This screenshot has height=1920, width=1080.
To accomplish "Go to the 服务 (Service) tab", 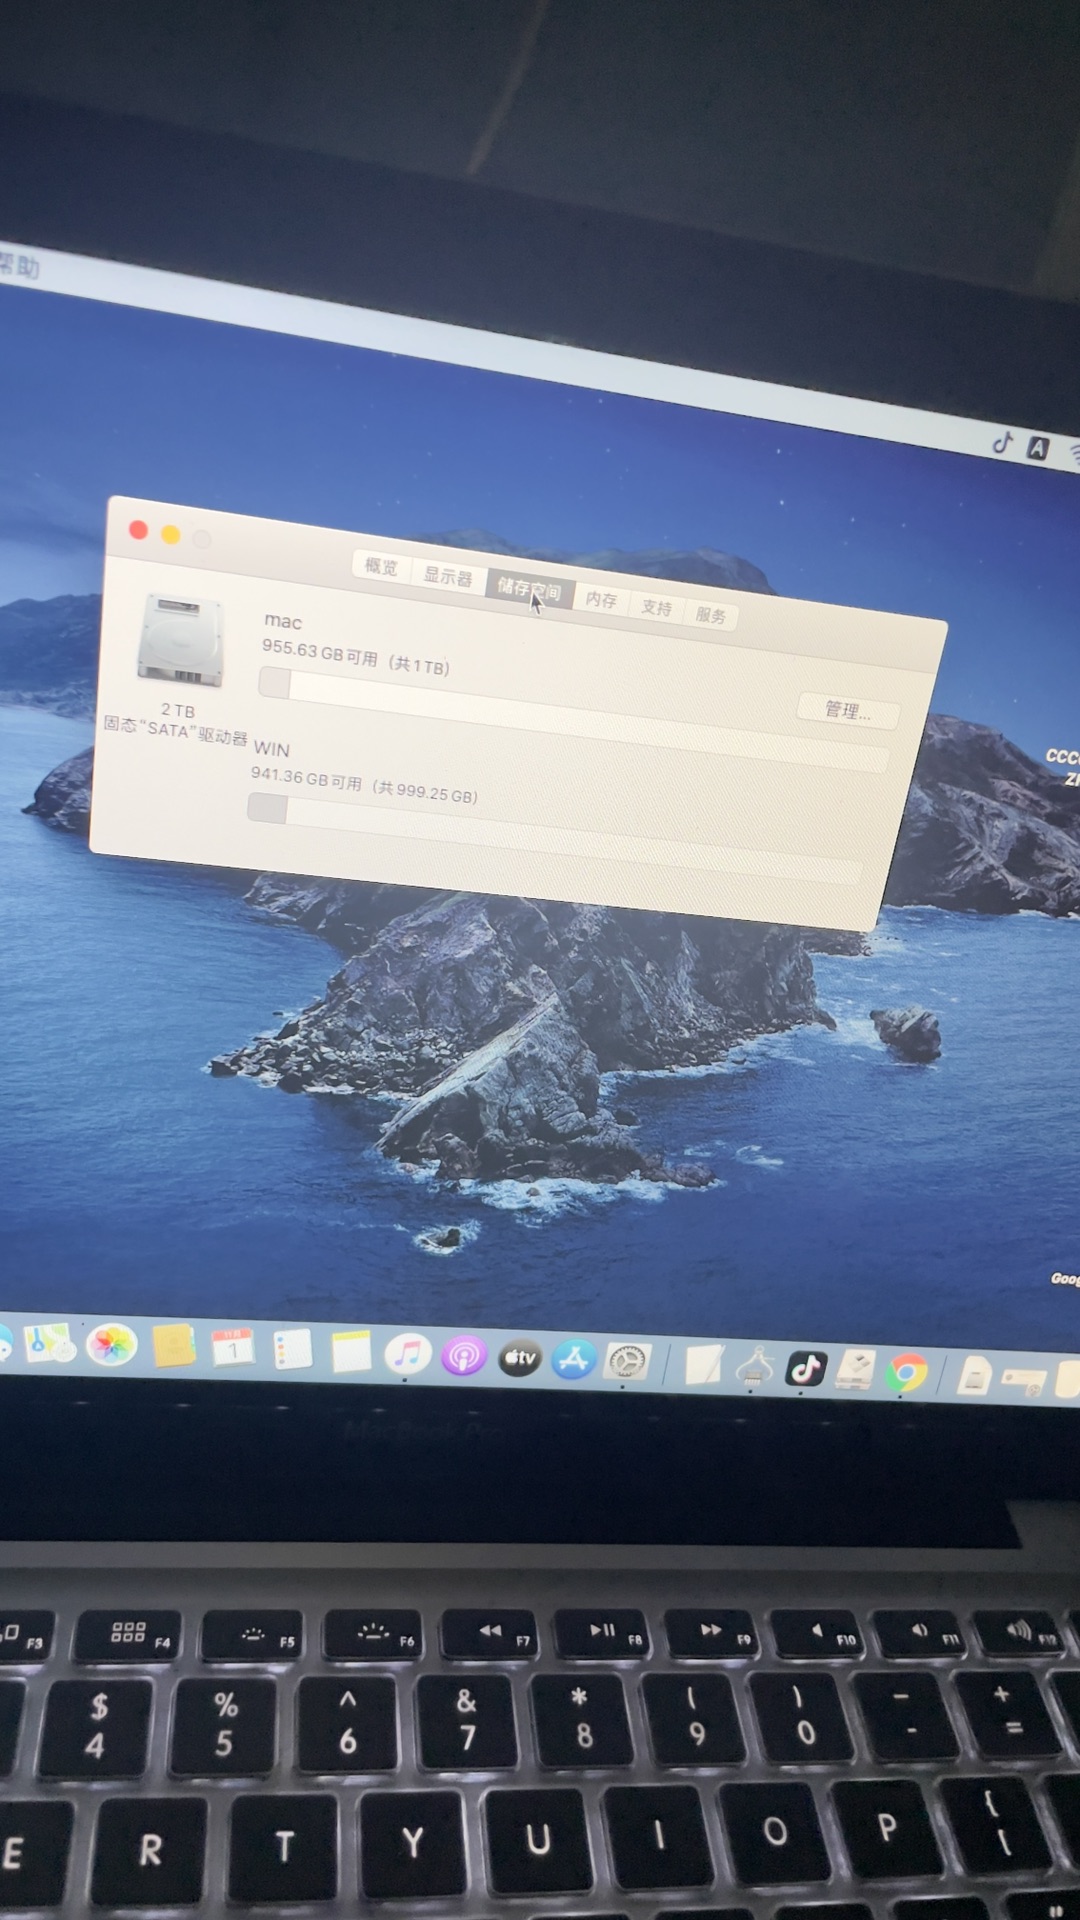I will coord(711,616).
